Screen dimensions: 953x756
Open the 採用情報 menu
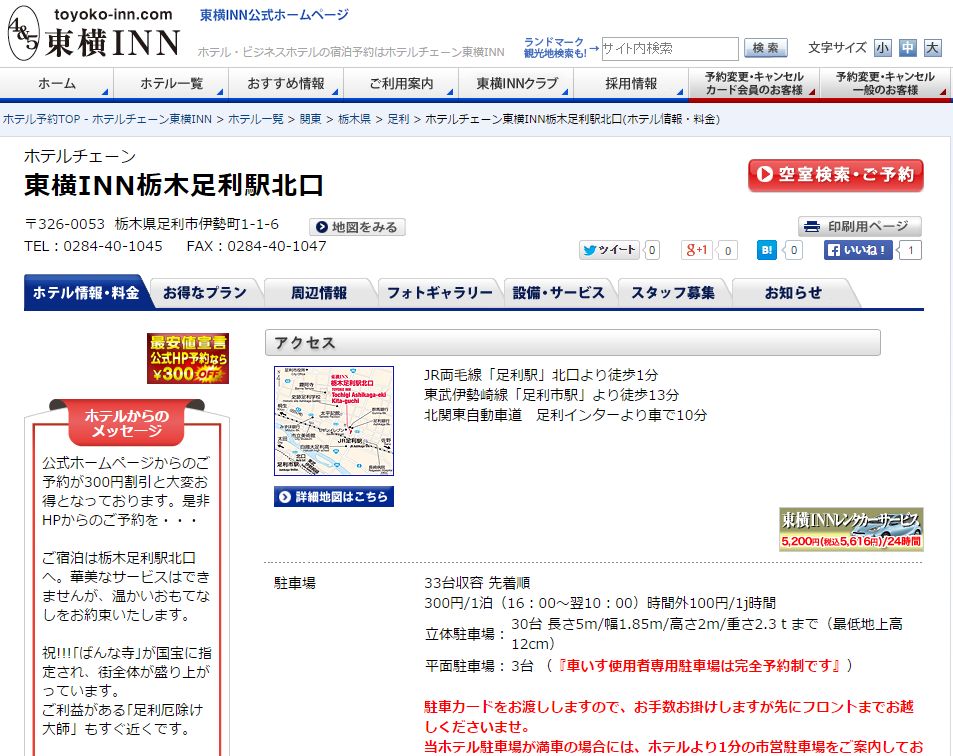631,83
